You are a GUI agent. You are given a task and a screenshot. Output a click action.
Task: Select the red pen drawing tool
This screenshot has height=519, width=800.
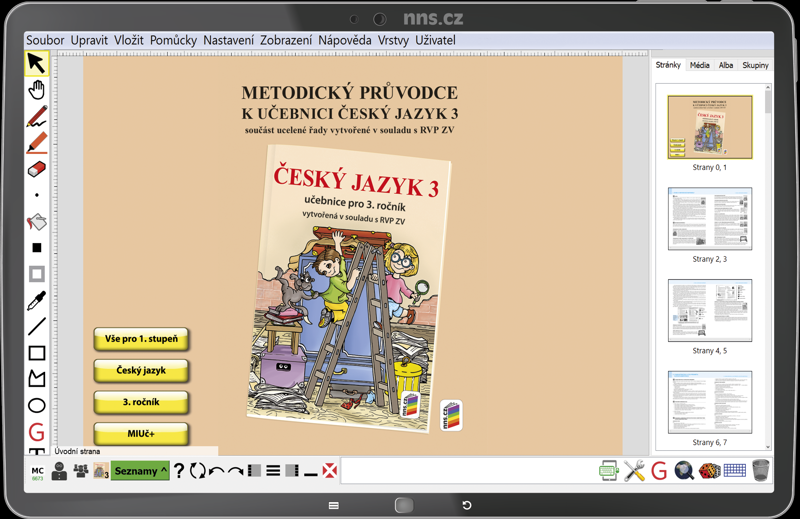coord(37,116)
